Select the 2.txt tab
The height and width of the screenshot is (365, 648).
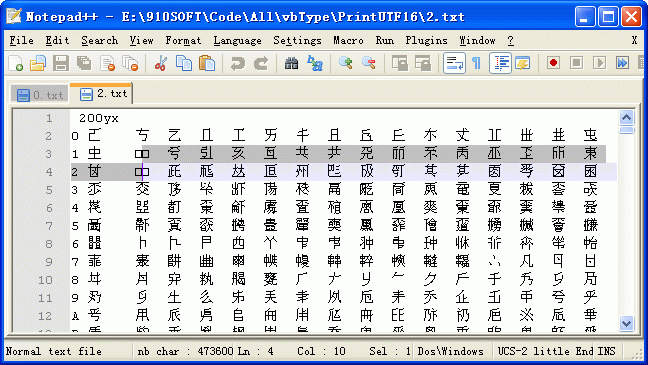tap(102, 93)
